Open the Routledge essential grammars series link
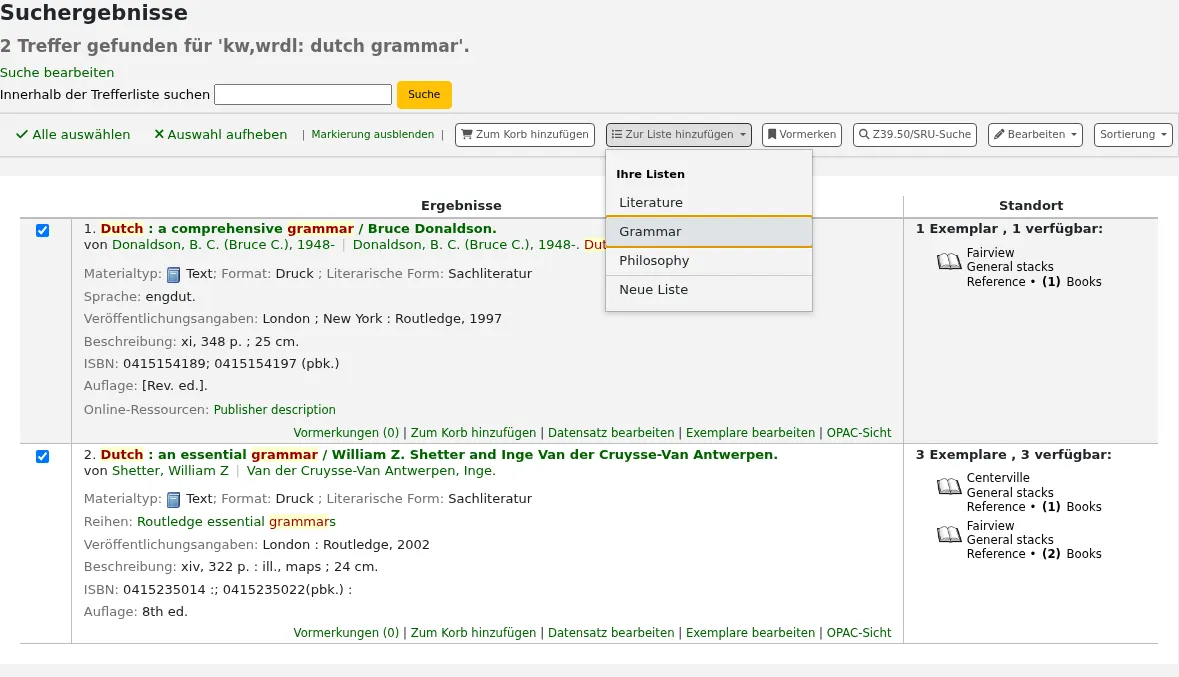Screen dimensions: 1179x677 (236, 521)
